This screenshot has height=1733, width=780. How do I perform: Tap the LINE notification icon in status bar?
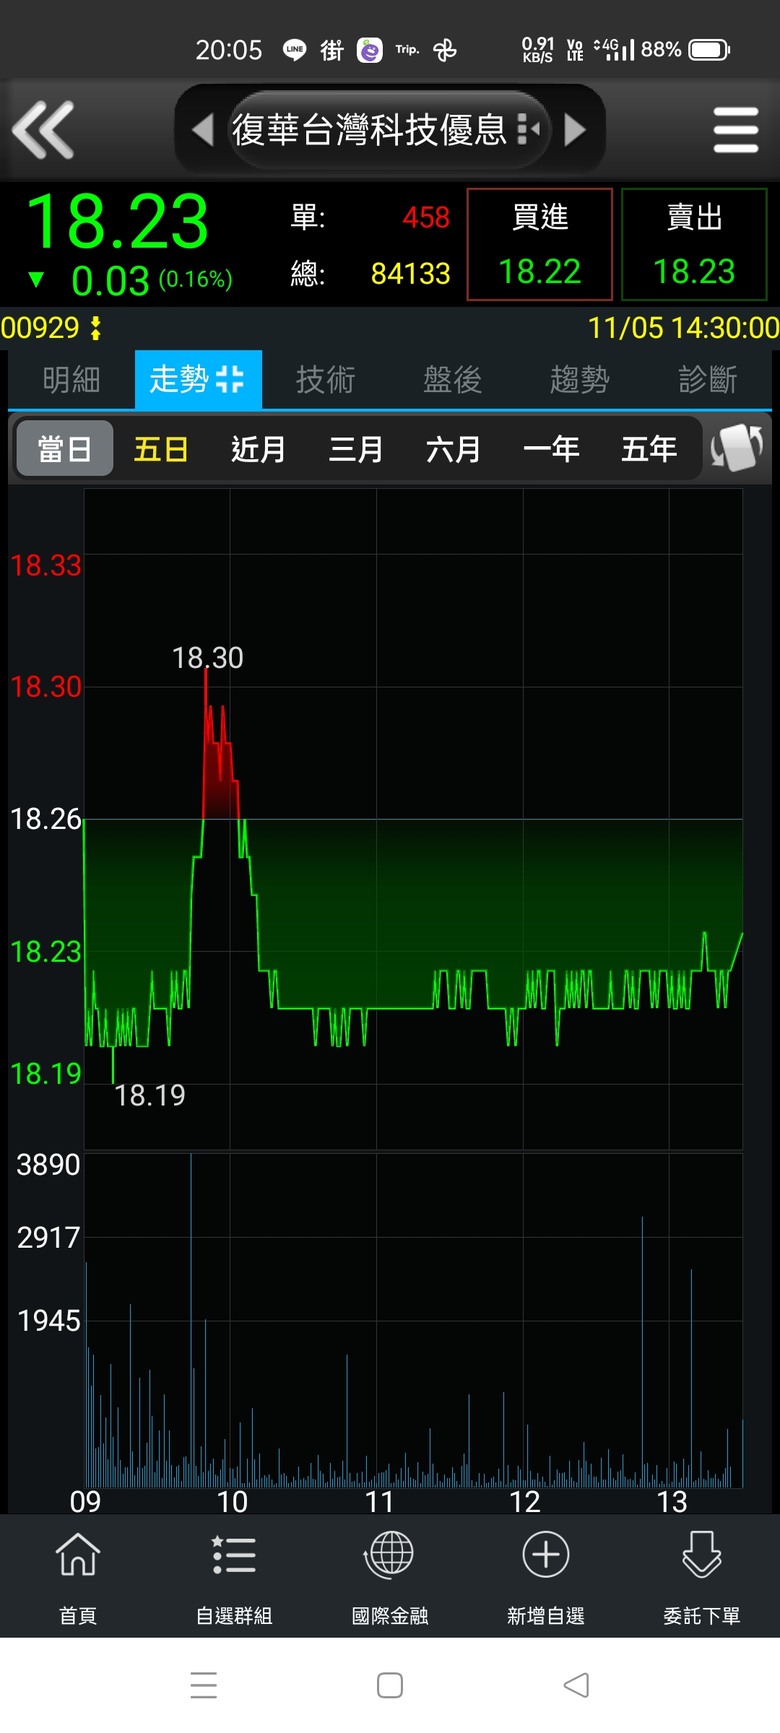[294, 49]
